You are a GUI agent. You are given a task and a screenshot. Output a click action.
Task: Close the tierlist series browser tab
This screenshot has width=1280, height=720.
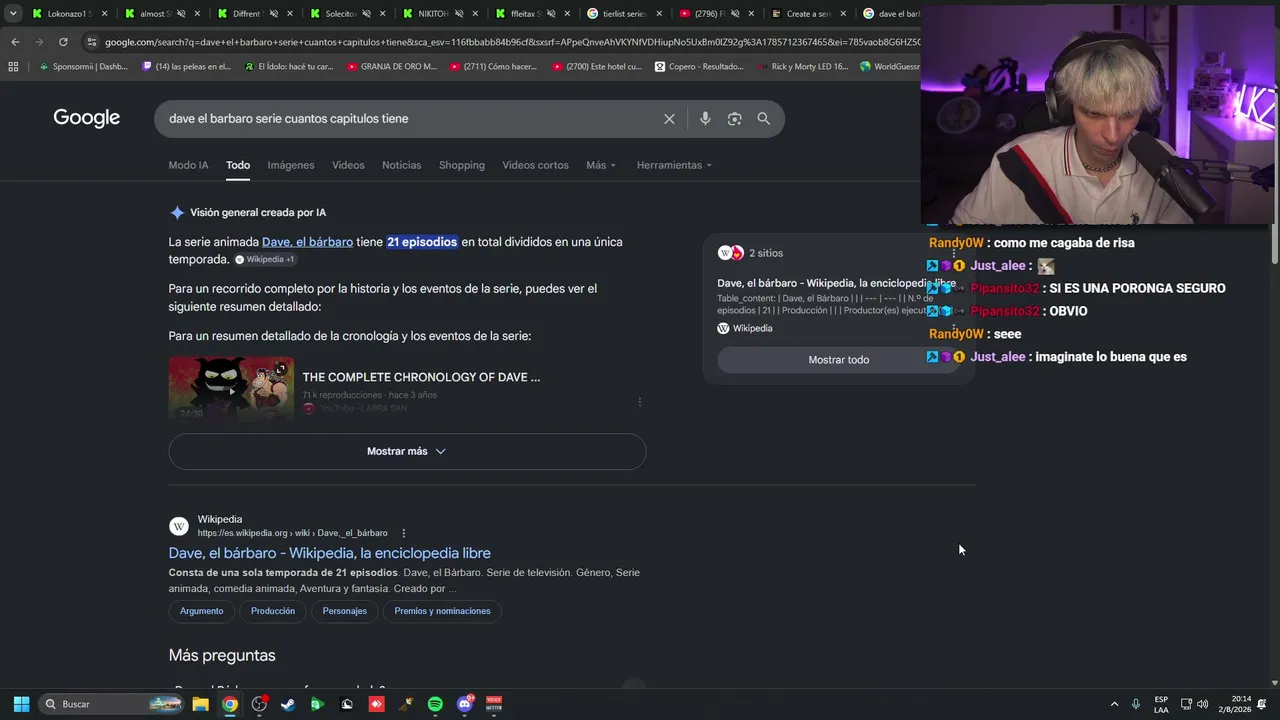pos(659,14)
